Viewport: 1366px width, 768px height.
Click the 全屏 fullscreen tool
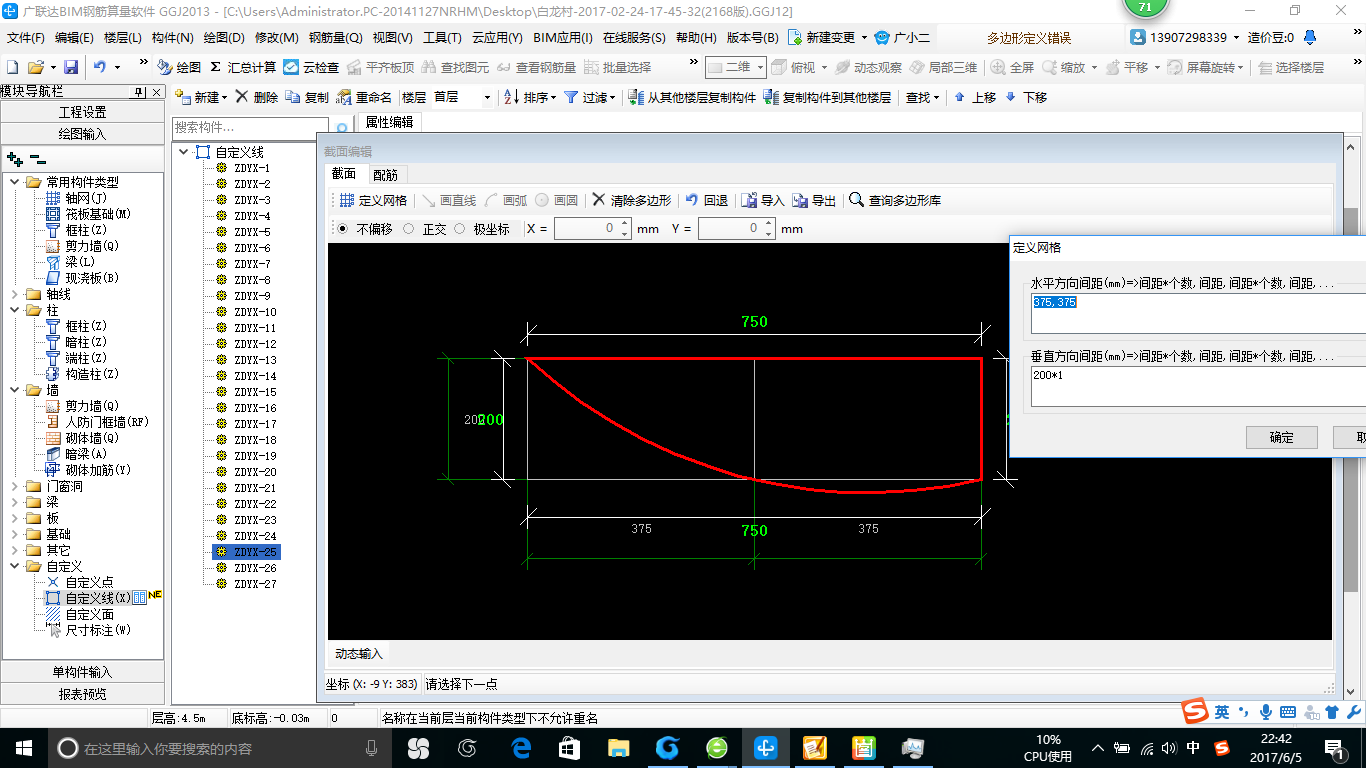pos(1013,67)
